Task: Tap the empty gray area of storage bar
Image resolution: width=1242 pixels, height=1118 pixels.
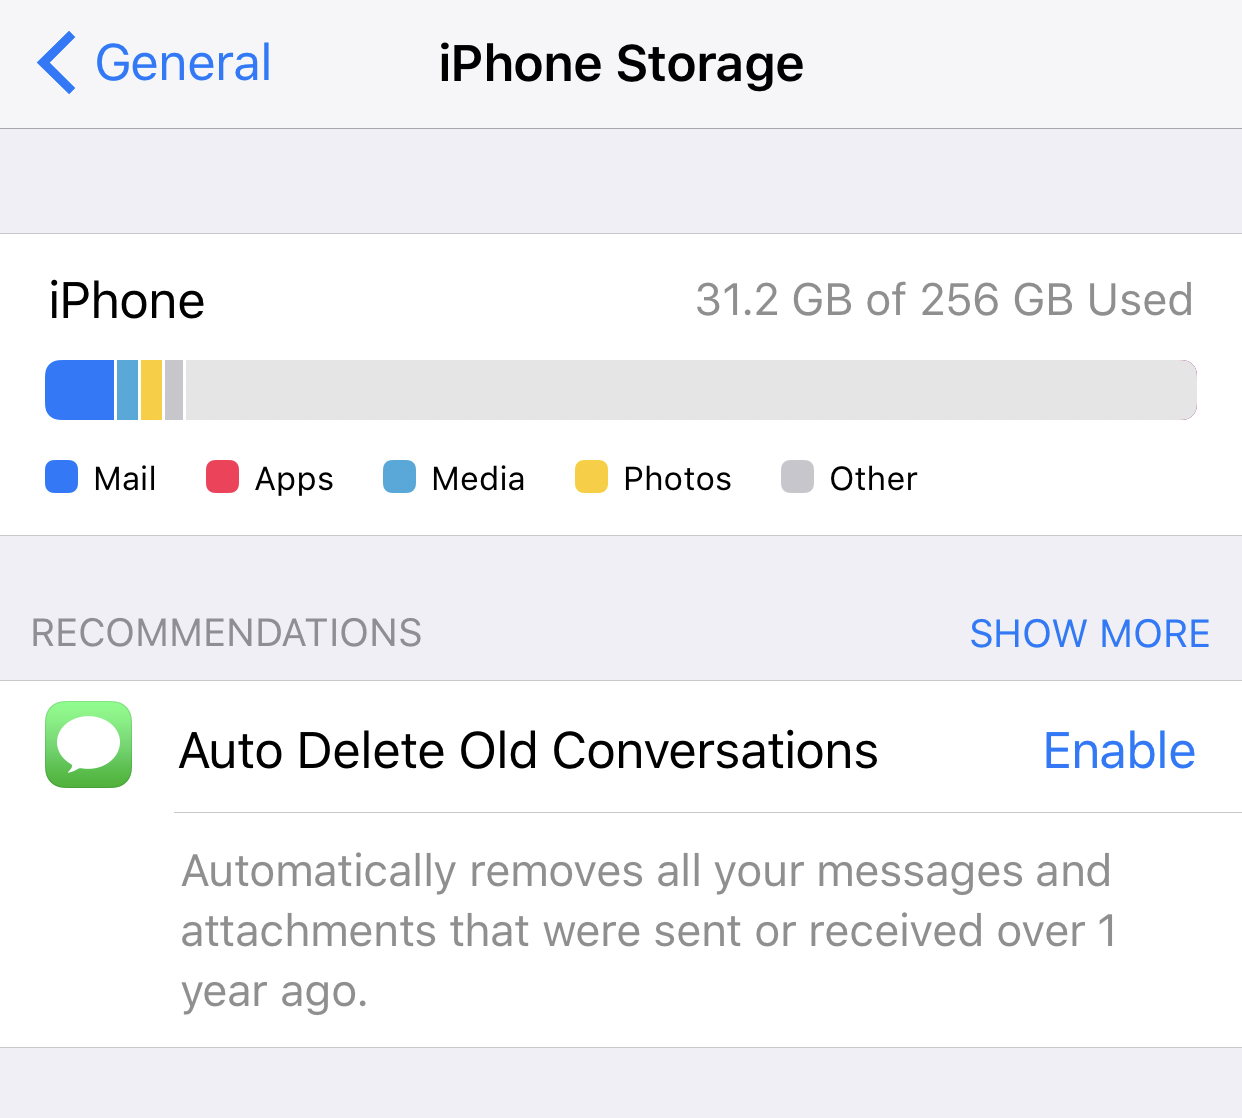Action: point(691,390)
